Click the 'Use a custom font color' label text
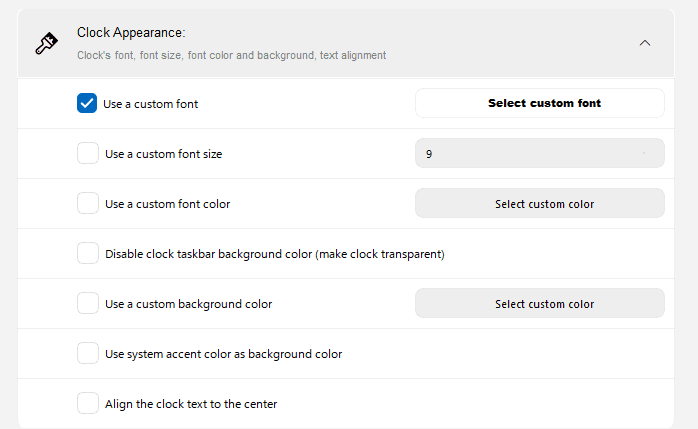 point(167,204)
